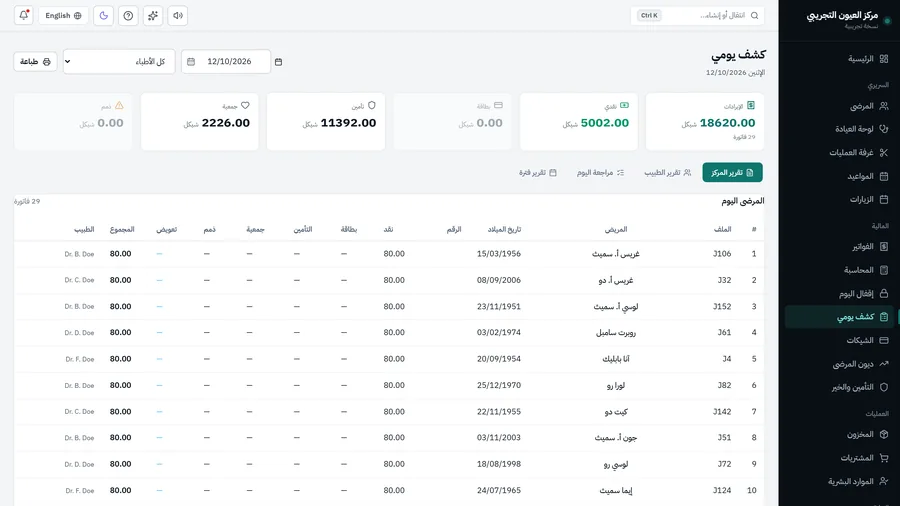Click file number J142

click(x=722, y=411)
